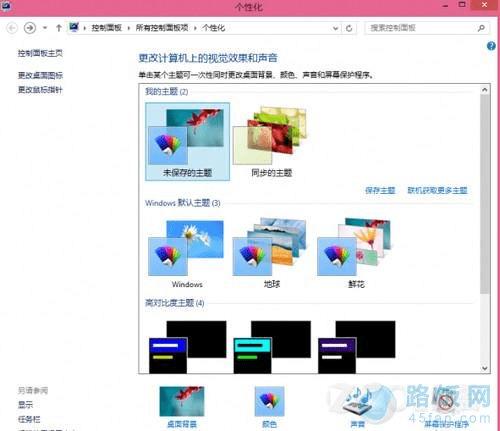Open the recent locations dropdown arrow
This screenshot has height=431, width=500.
(45, 28)
